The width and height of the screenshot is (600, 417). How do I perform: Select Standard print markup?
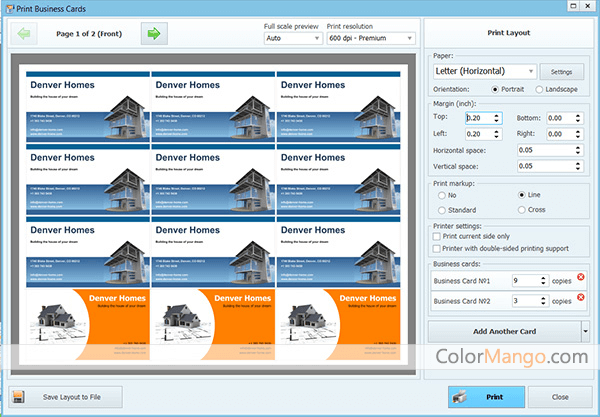click(x=442, y=210)
